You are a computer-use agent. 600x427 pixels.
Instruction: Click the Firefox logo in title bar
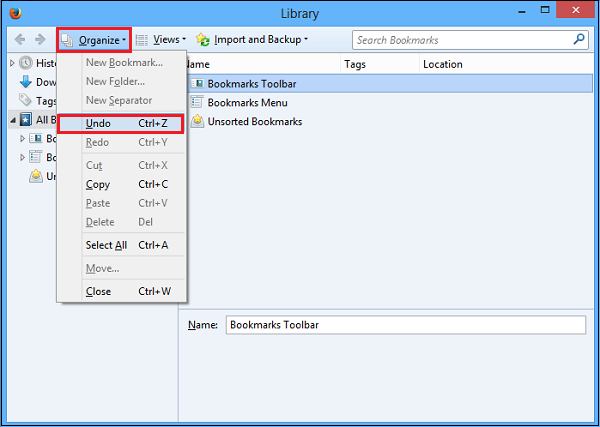point(15,13)
